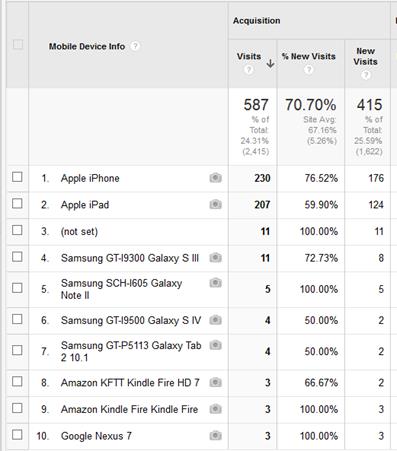Toggle sort arrow on Visits column
Viewport: 397px width, 451px height.
tap(270, 63)
